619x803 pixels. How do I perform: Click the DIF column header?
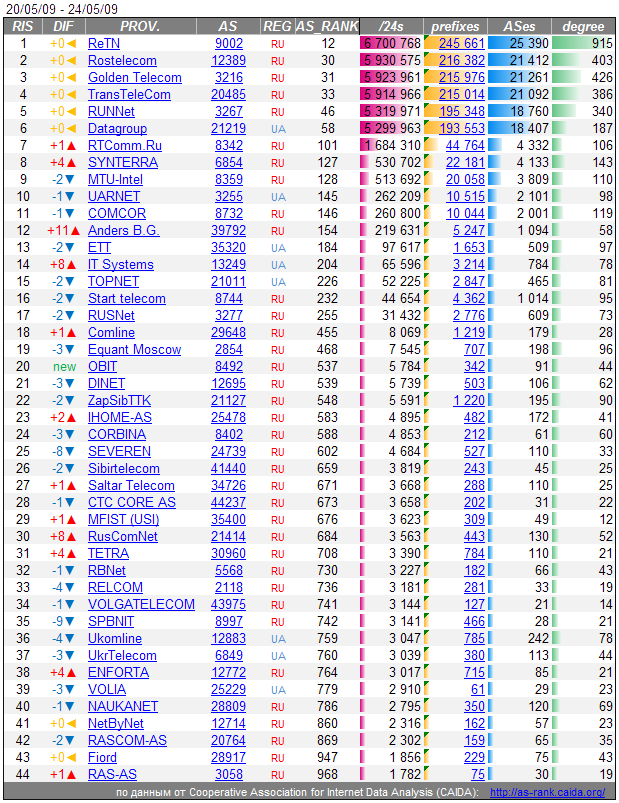(x=63, y=27)
